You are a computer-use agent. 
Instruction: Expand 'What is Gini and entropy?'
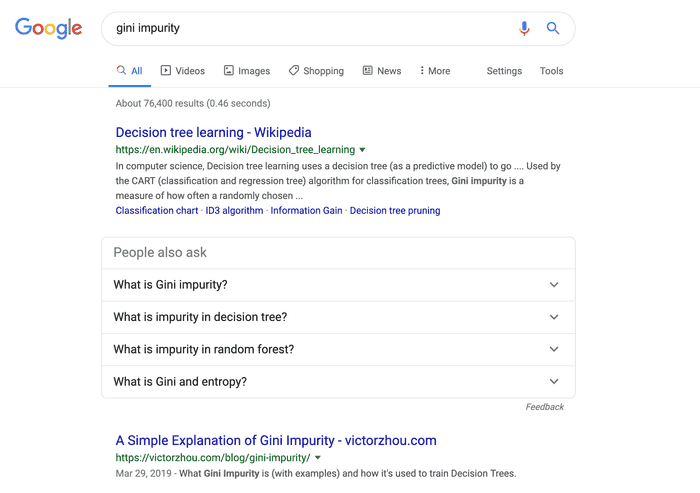[338, 381]
